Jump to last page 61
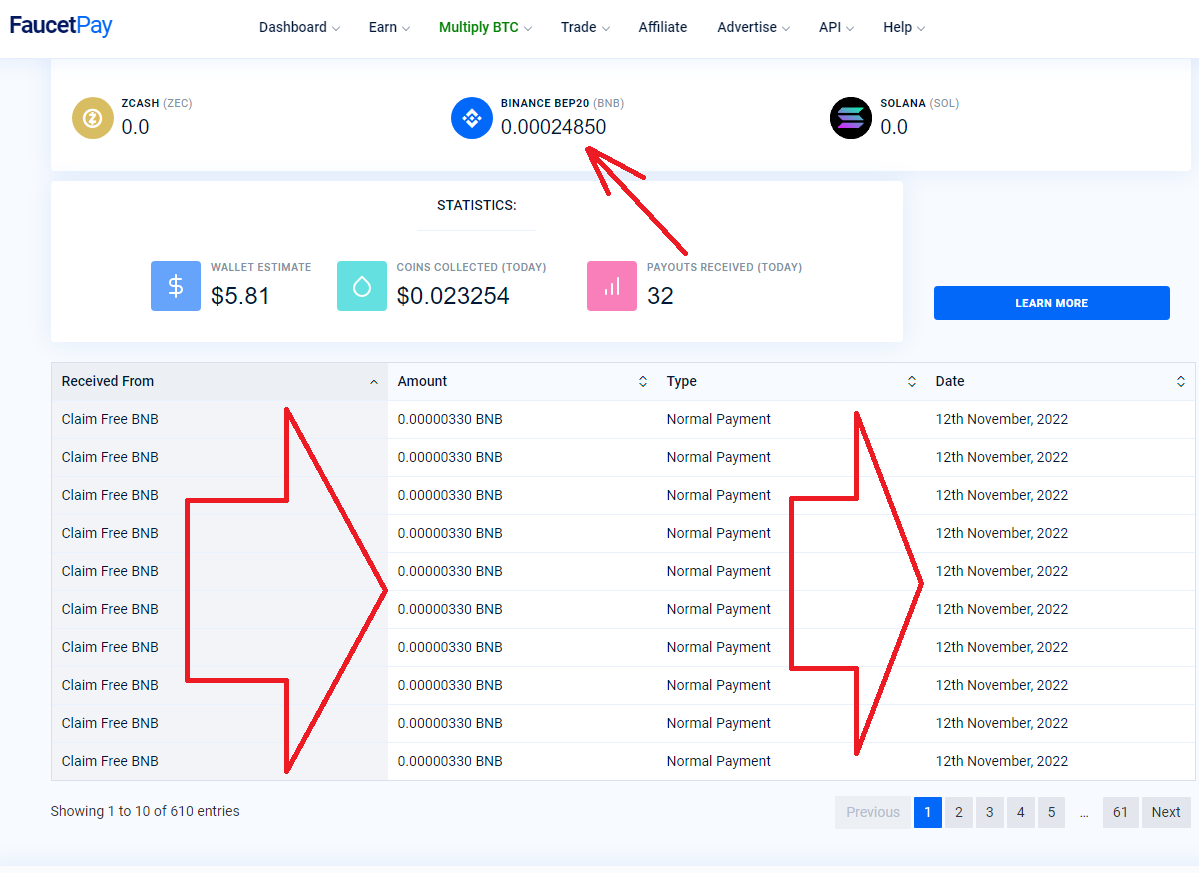 tap(1120, 813)
